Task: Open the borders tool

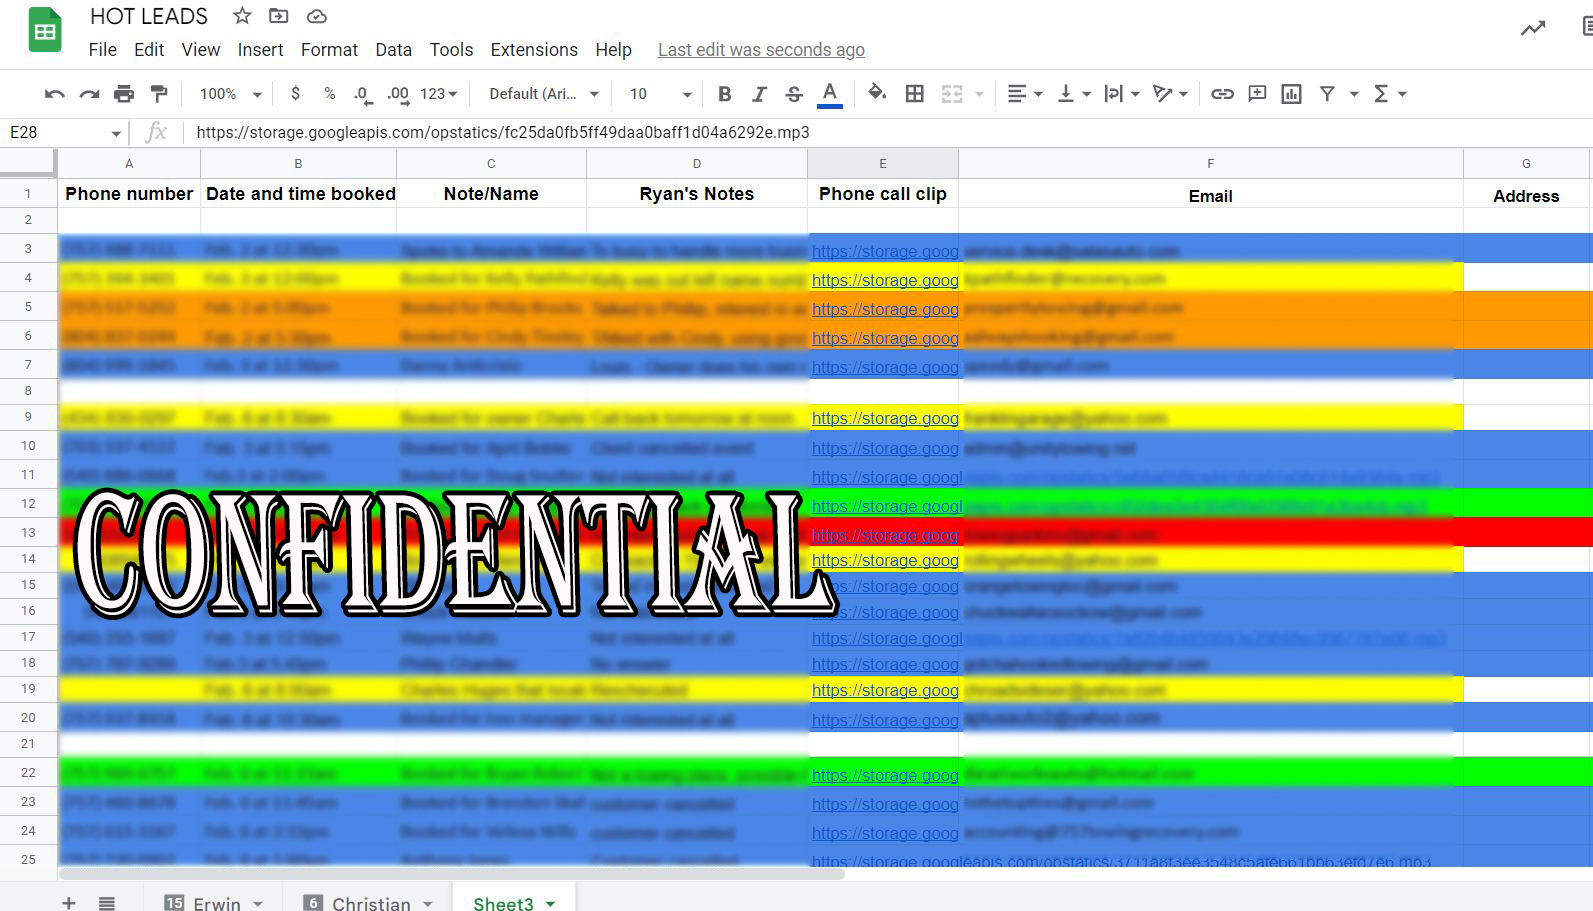Action: pyautogui.click(x=914, y=94)
